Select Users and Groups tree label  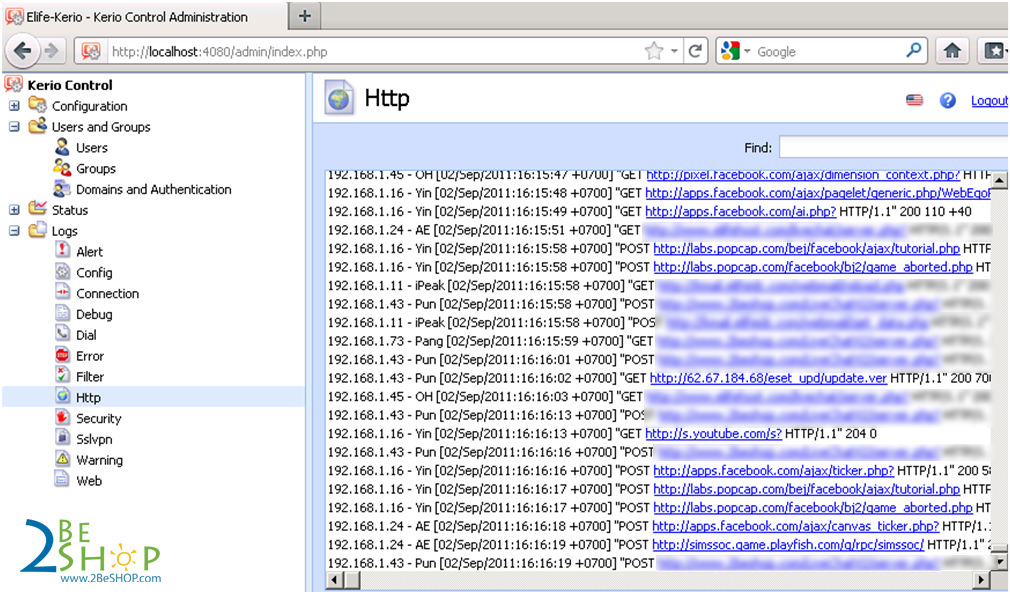pos(101,127)
